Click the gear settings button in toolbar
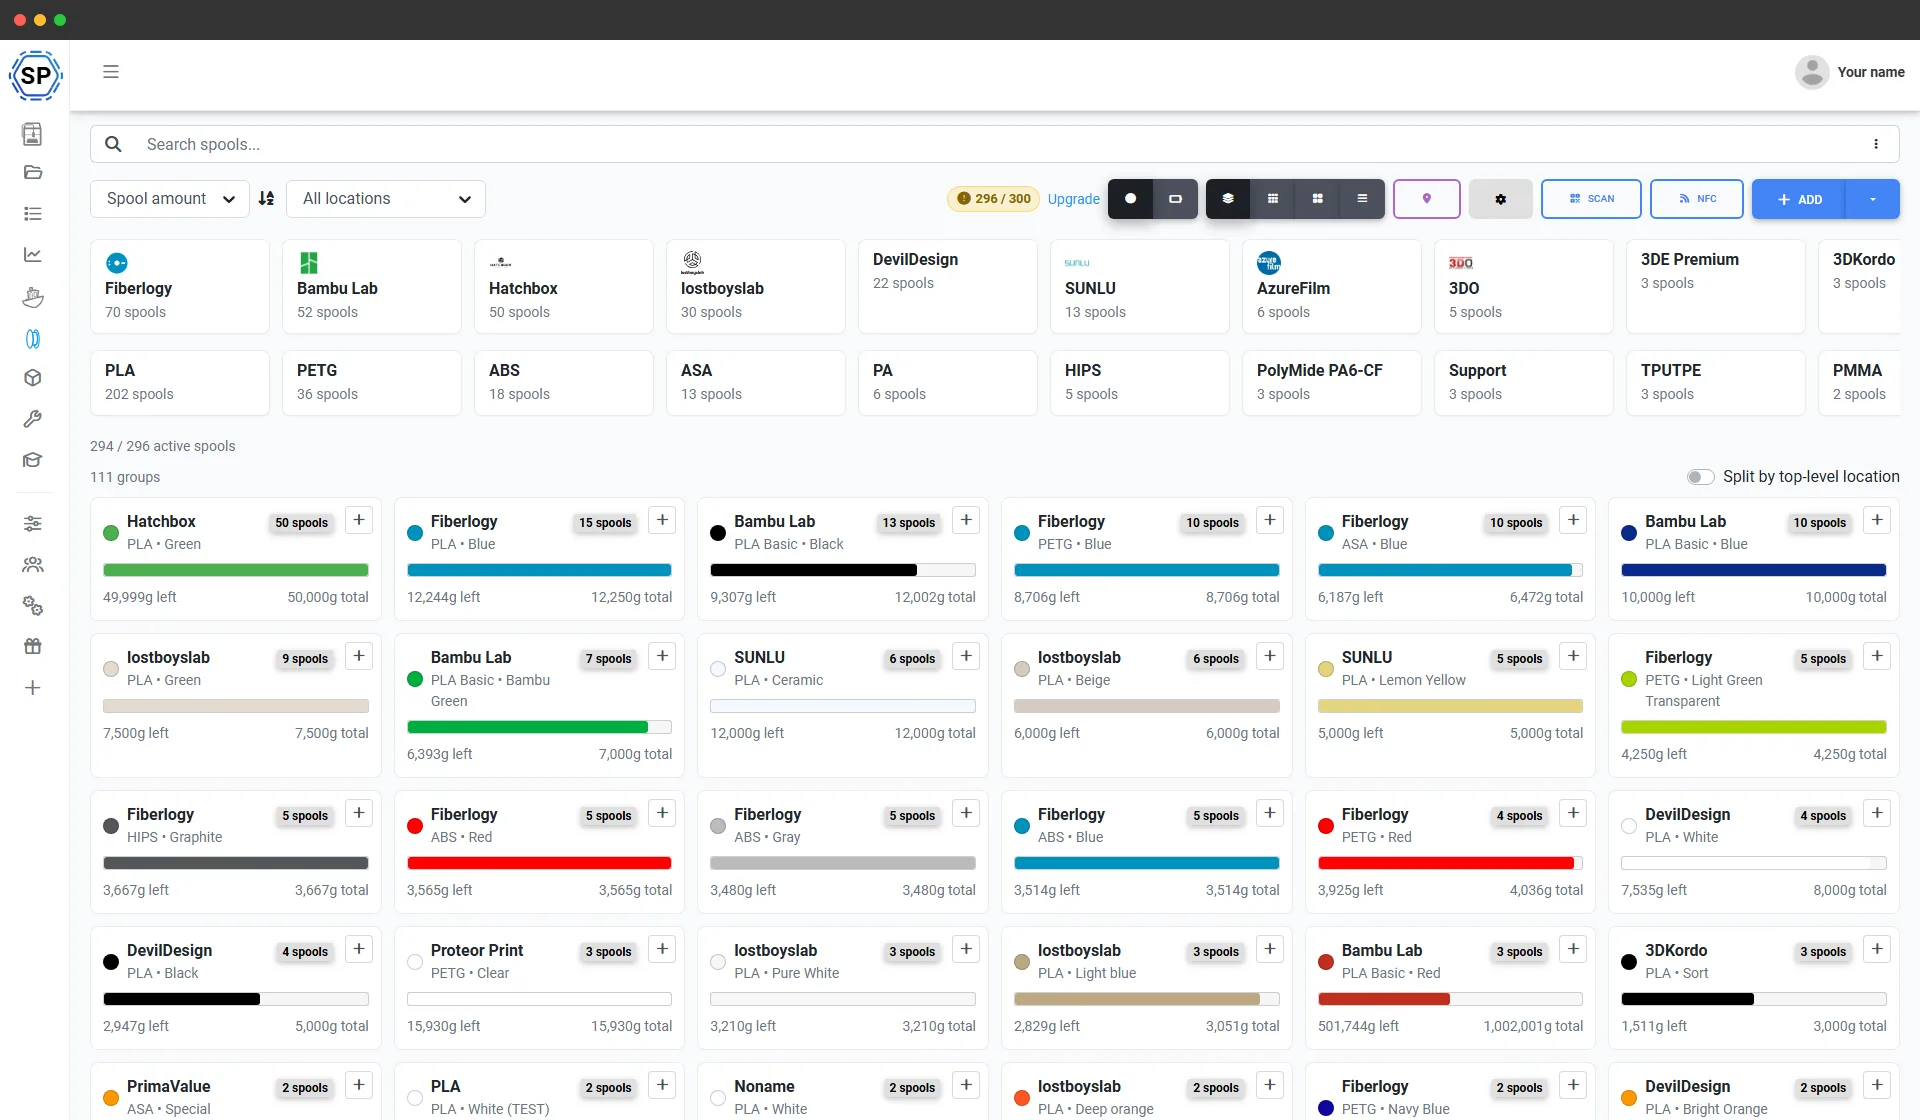 [1501, 199]
